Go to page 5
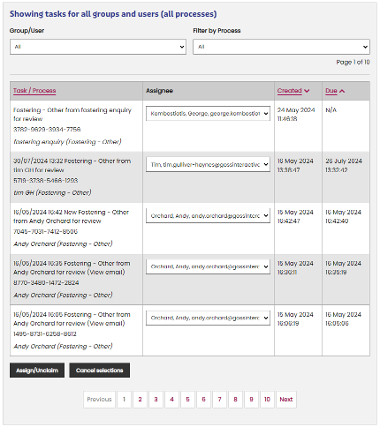This screenshot has width=380, height=427. click(x=188, y=399)
